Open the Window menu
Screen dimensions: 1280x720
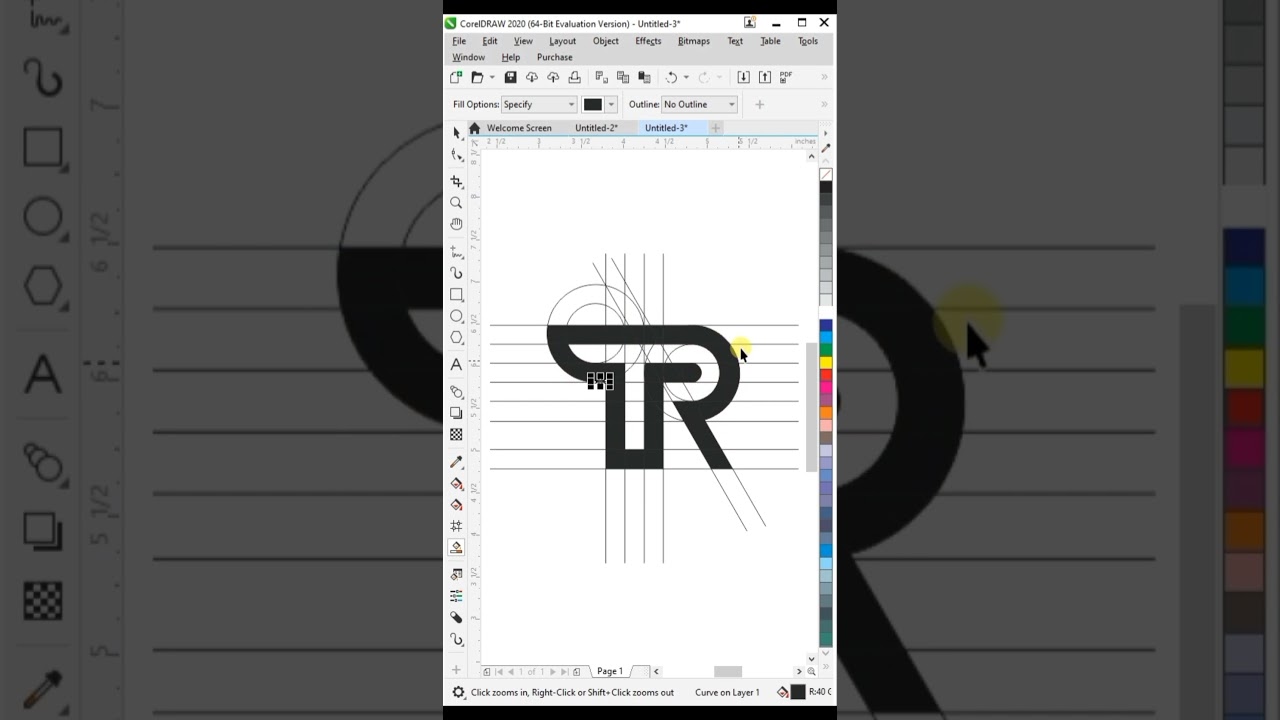468,57
